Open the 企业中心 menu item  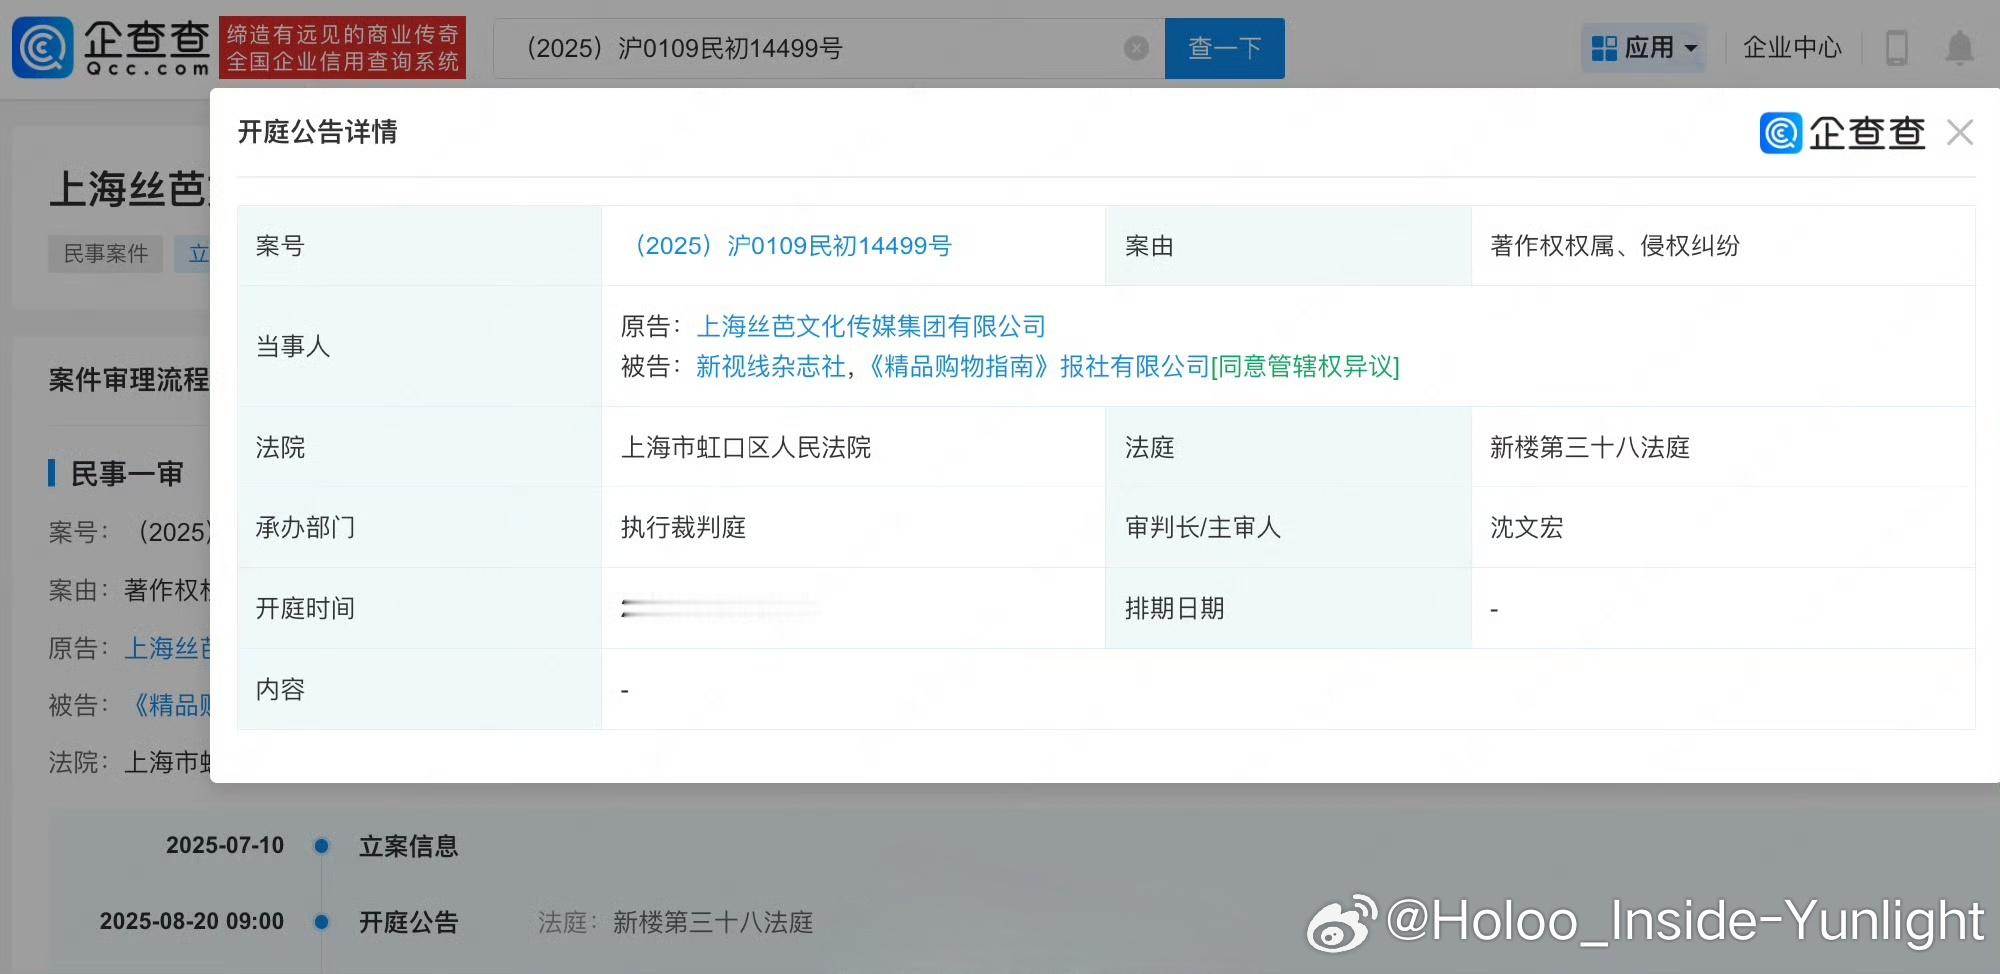[1791, 47]
